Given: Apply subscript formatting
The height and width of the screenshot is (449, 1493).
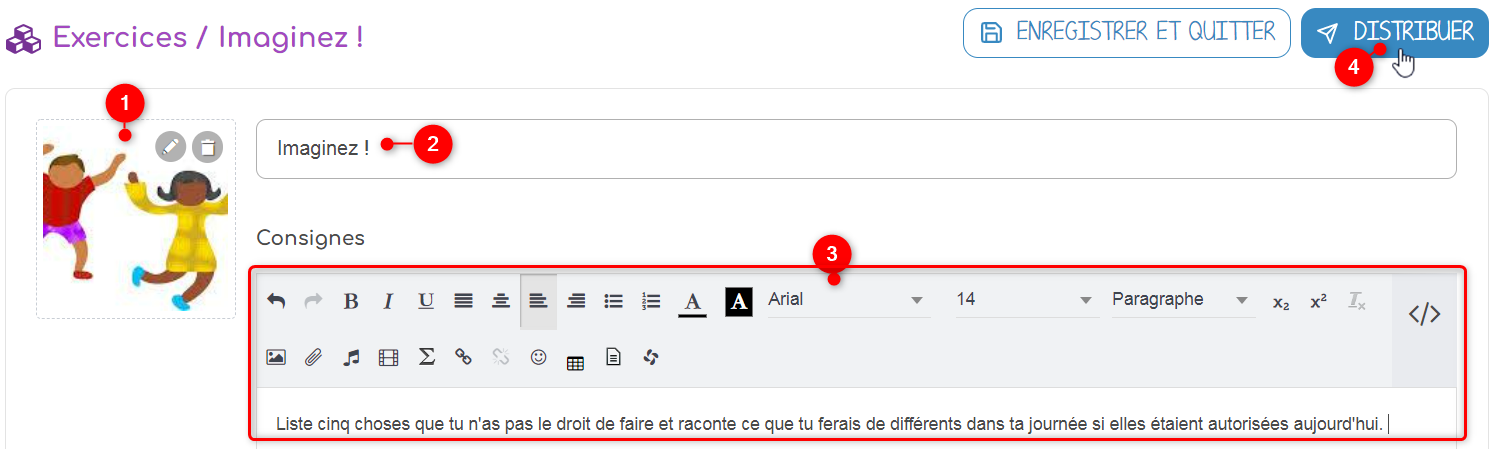Looking at the screenshot, I should coord(1281,302).
